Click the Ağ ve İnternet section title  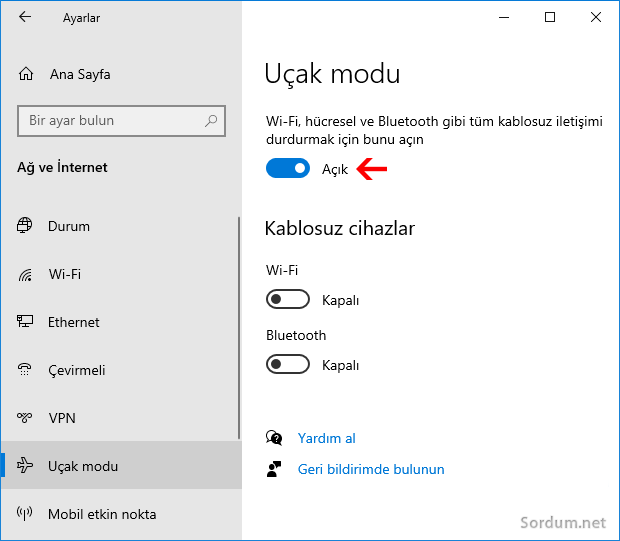click(x=62, y=167)
